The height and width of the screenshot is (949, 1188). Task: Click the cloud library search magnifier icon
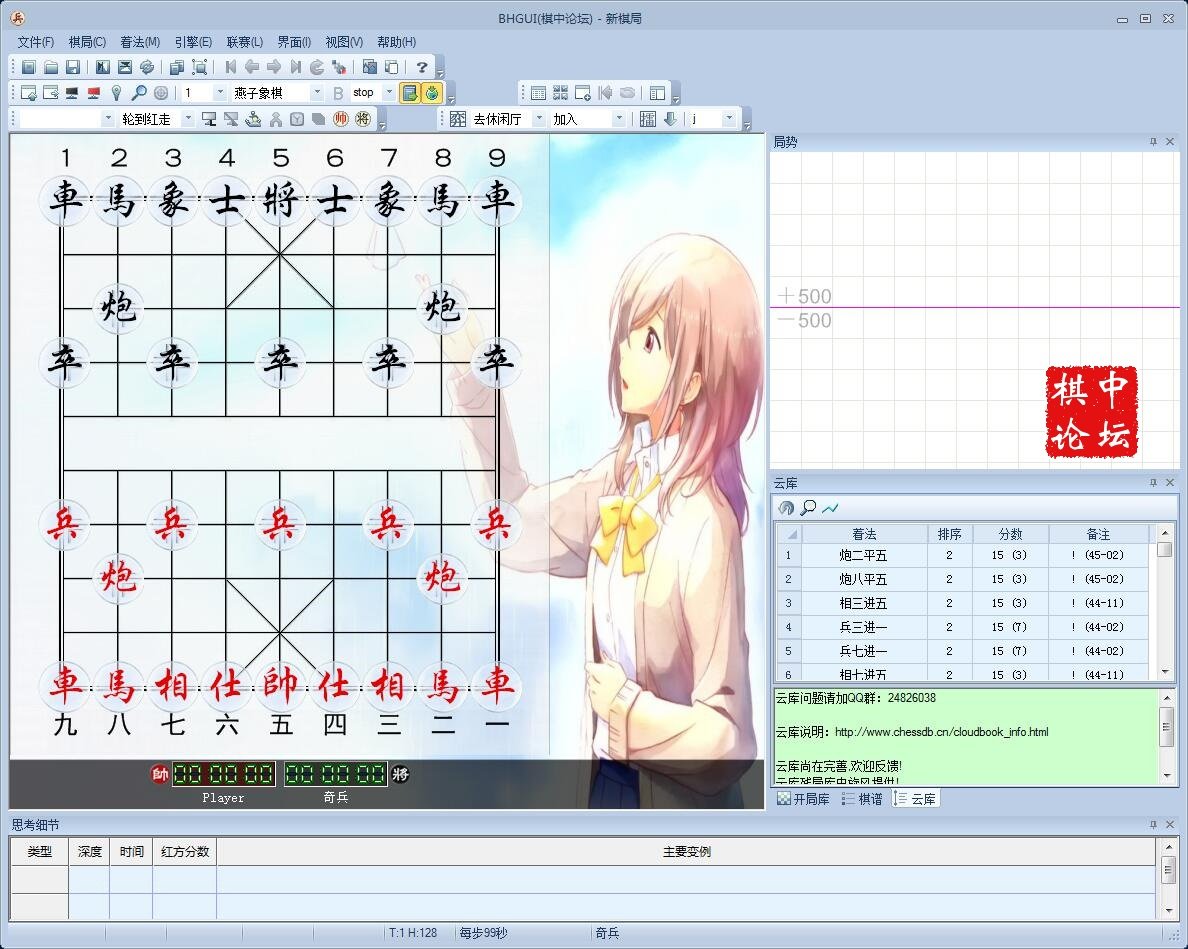coord(808,507)
